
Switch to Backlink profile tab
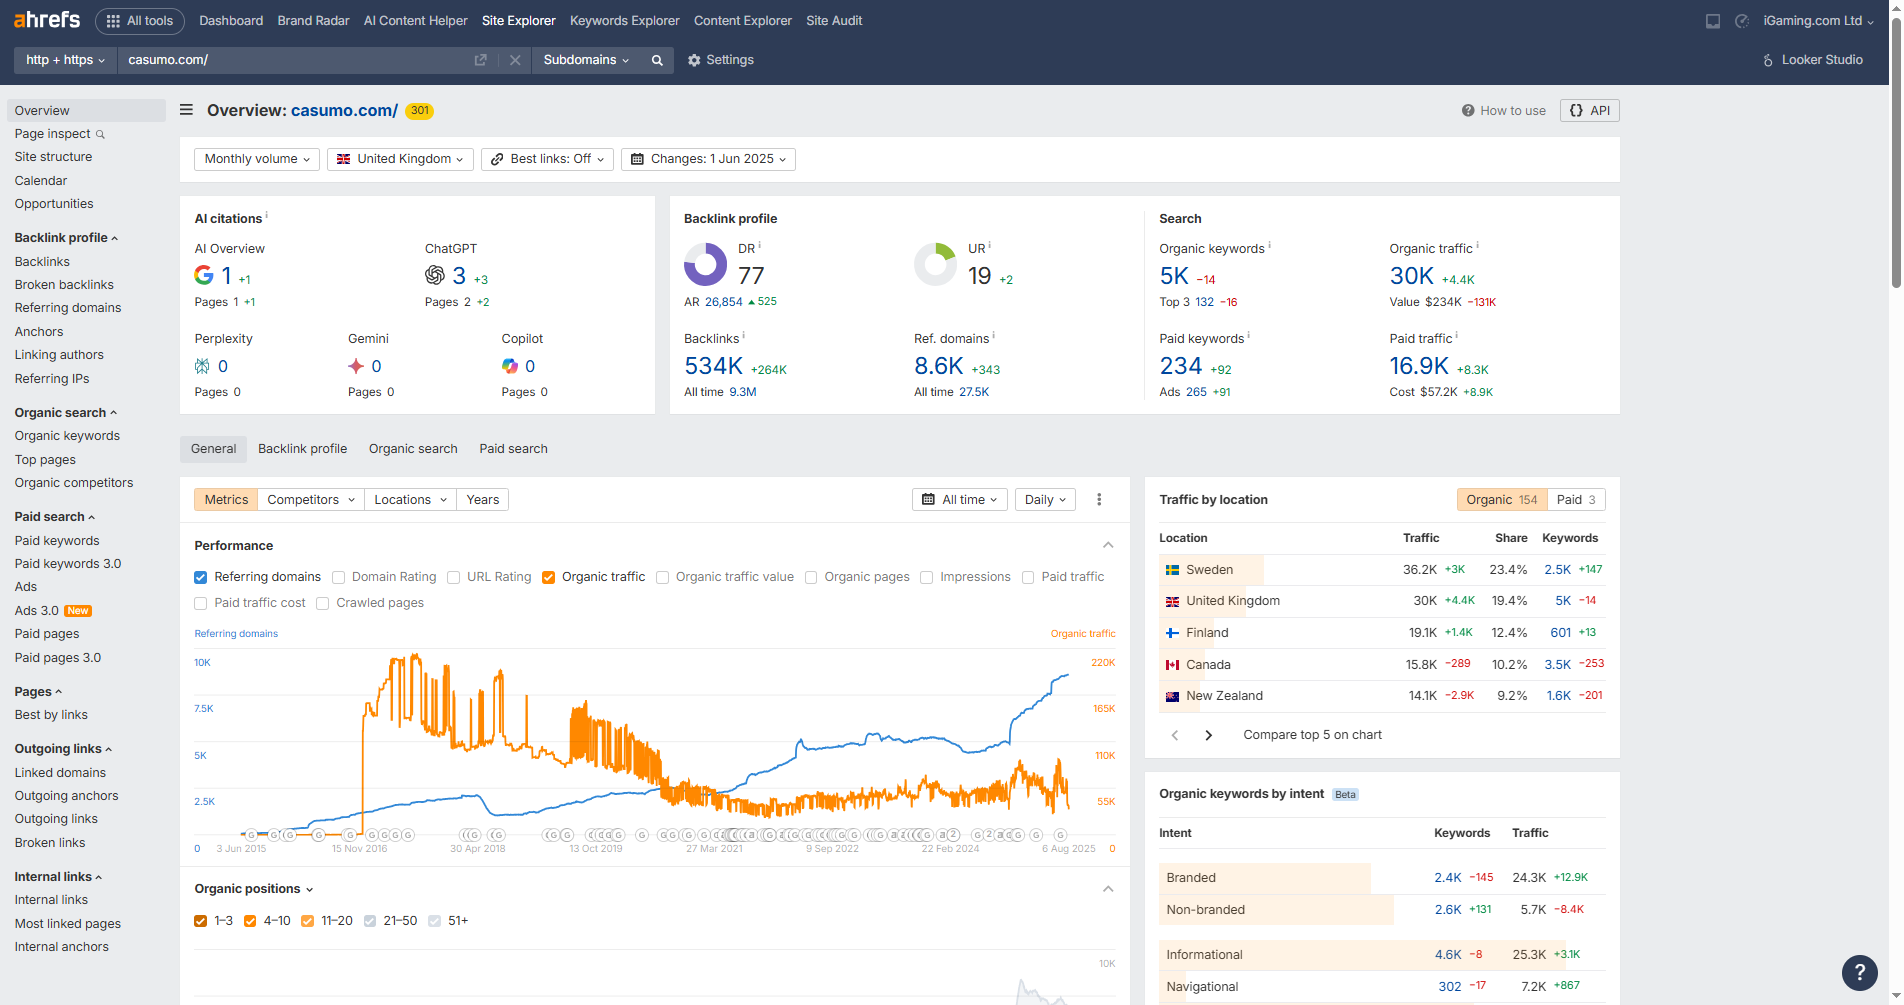302,449
